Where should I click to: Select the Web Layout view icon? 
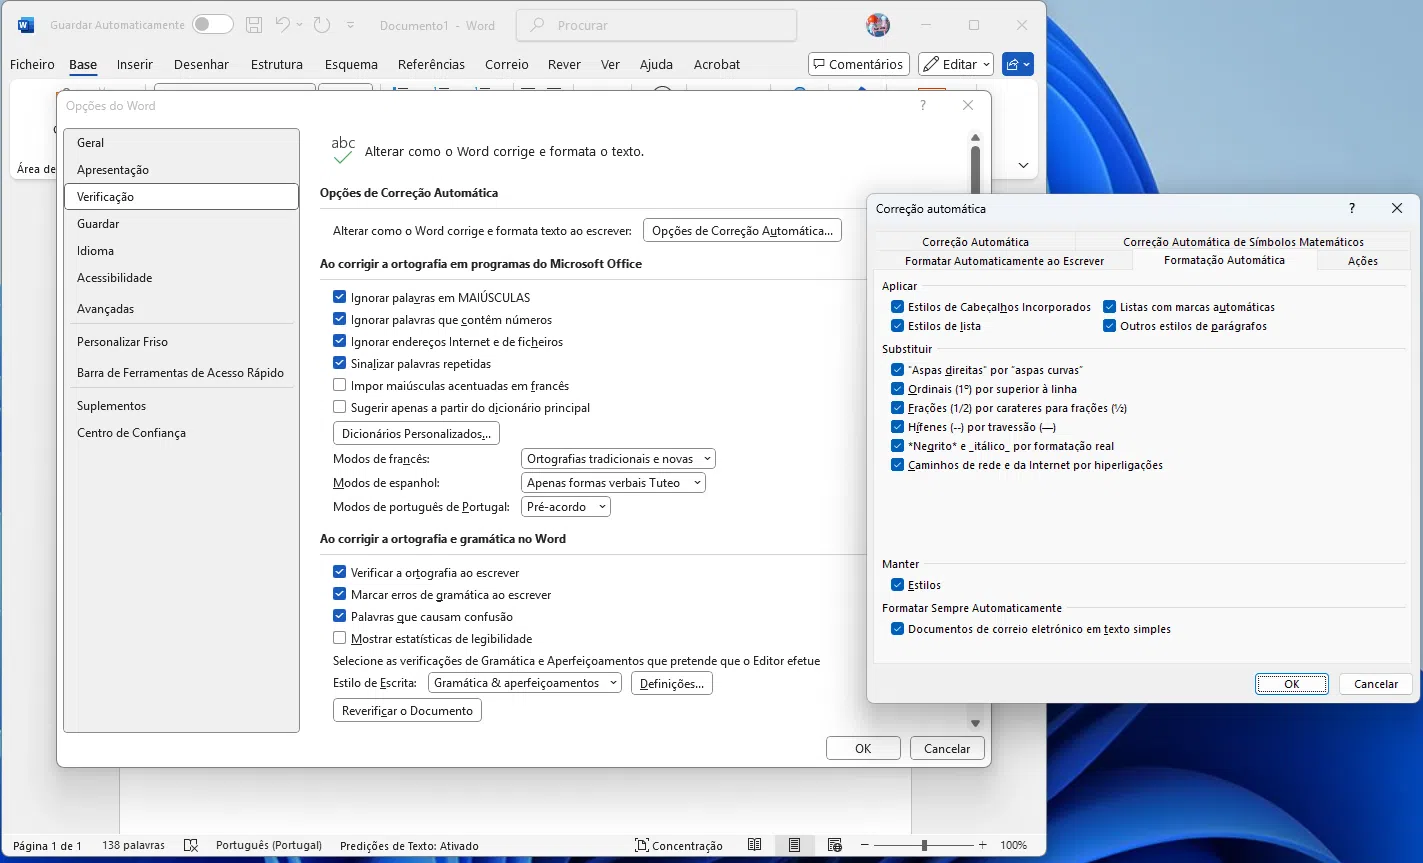[835, 845]
